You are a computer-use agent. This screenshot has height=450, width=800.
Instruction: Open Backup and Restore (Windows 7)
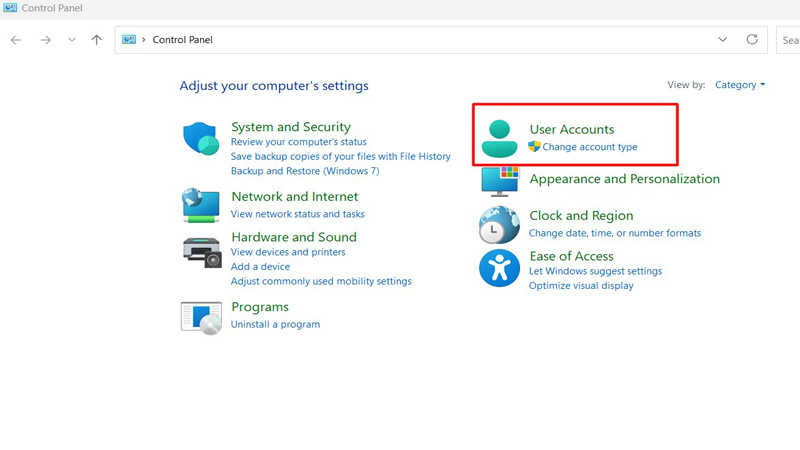[305, 171]
